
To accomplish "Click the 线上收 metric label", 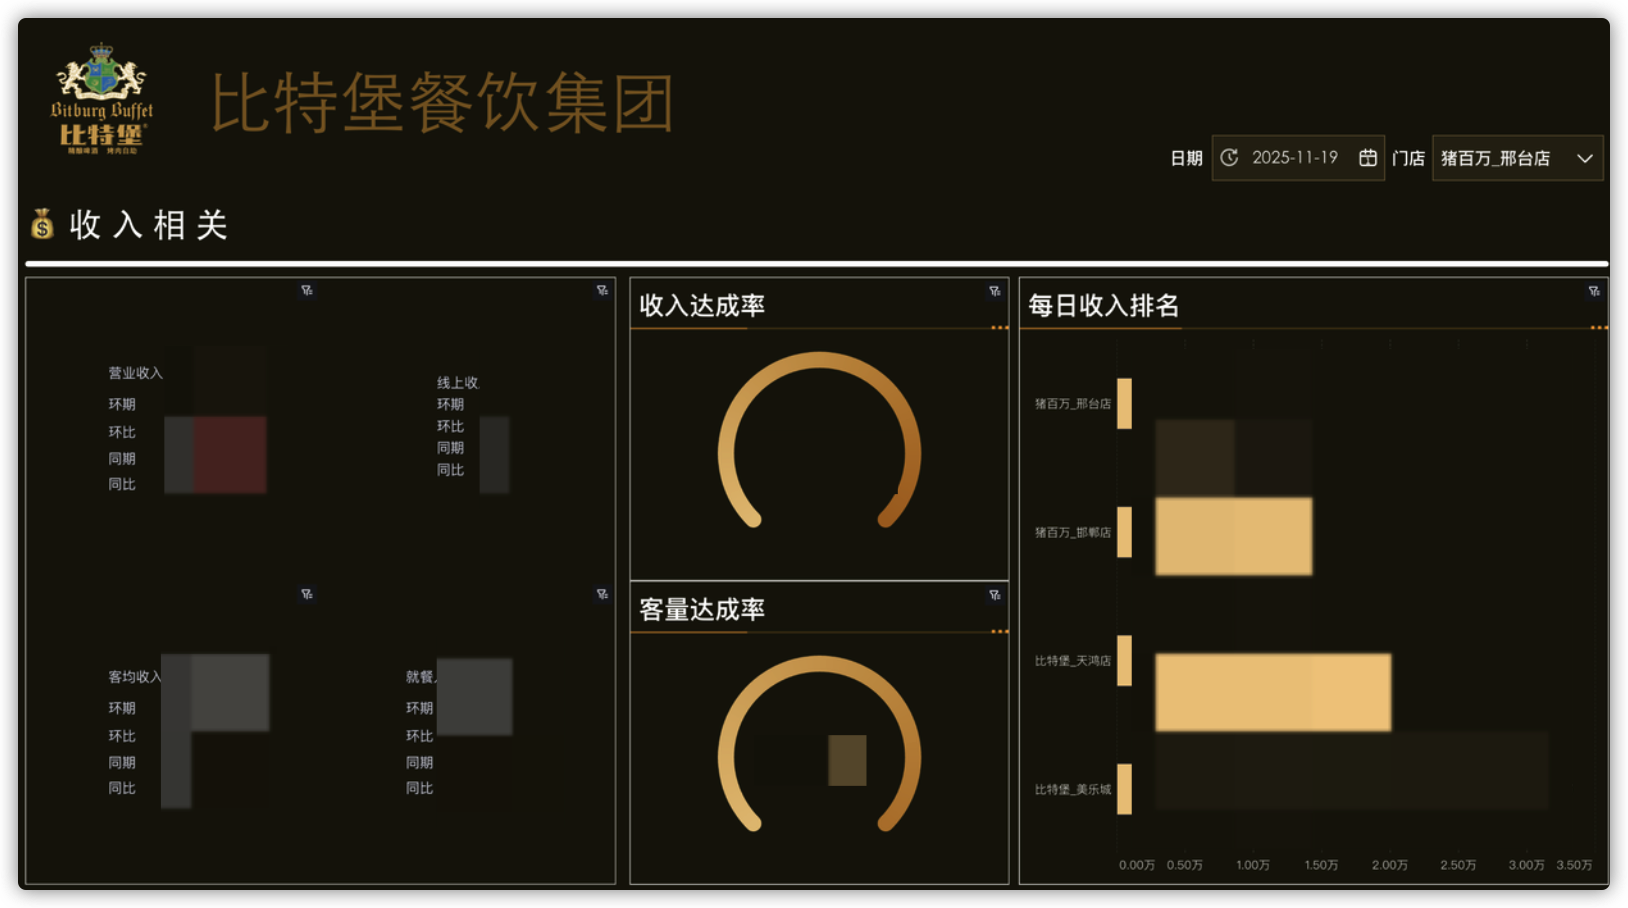I will point(458,383).
